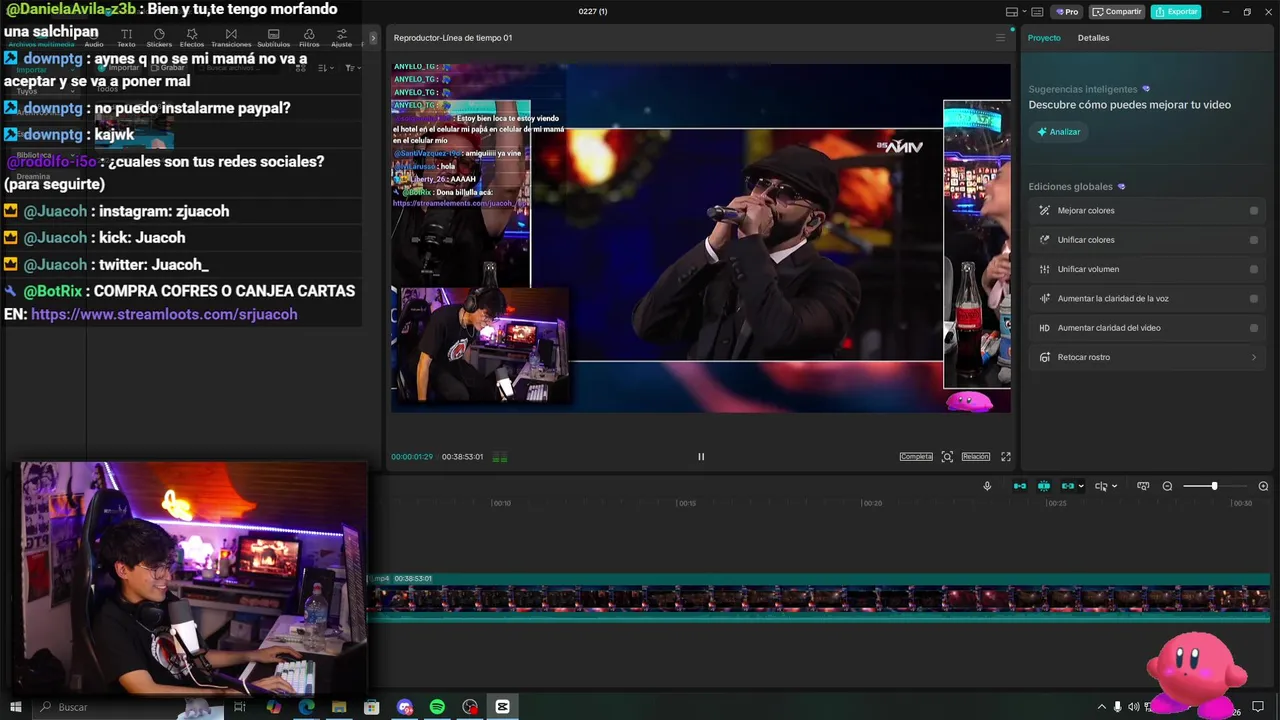Pause playback in the player
This screenshot has width=1280, height=720.
click(x=701, y=457)
